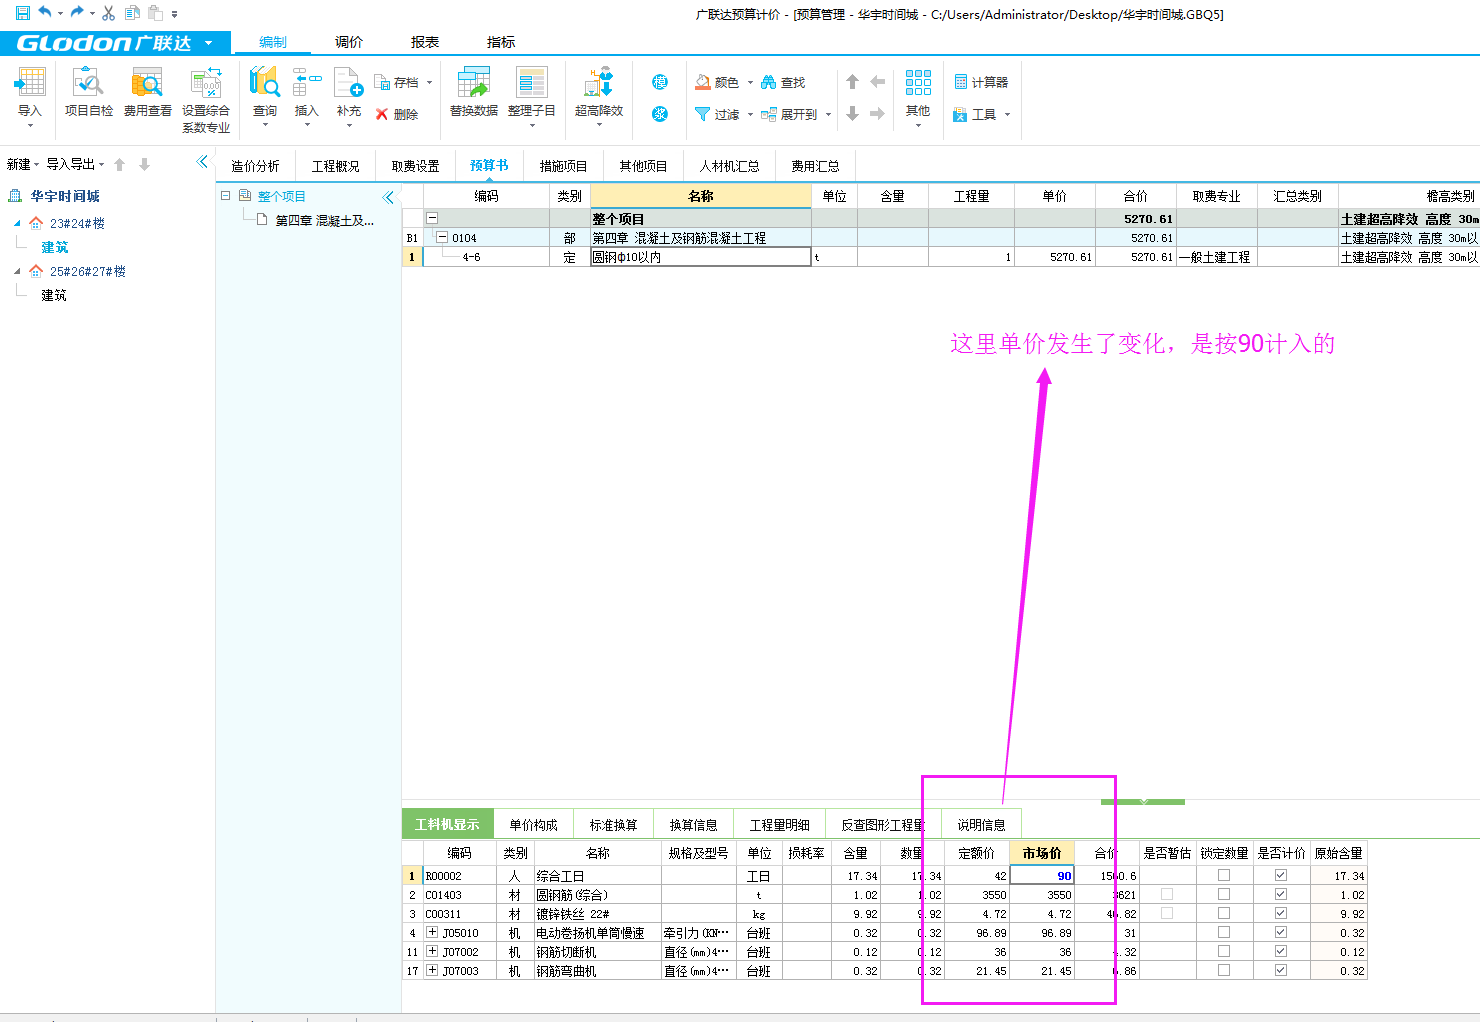Open the 计算器 calculator
Screen dimensions: 1480x1022
(981, 82)
